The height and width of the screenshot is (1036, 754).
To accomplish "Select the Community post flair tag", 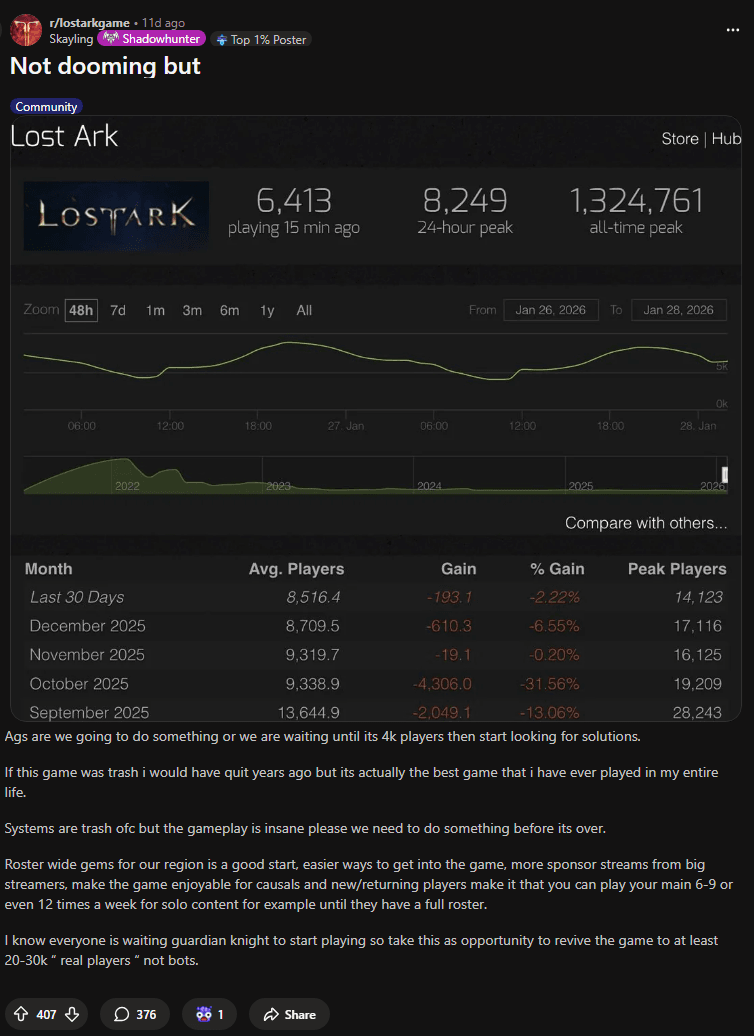I will click(x=46, y=107).
